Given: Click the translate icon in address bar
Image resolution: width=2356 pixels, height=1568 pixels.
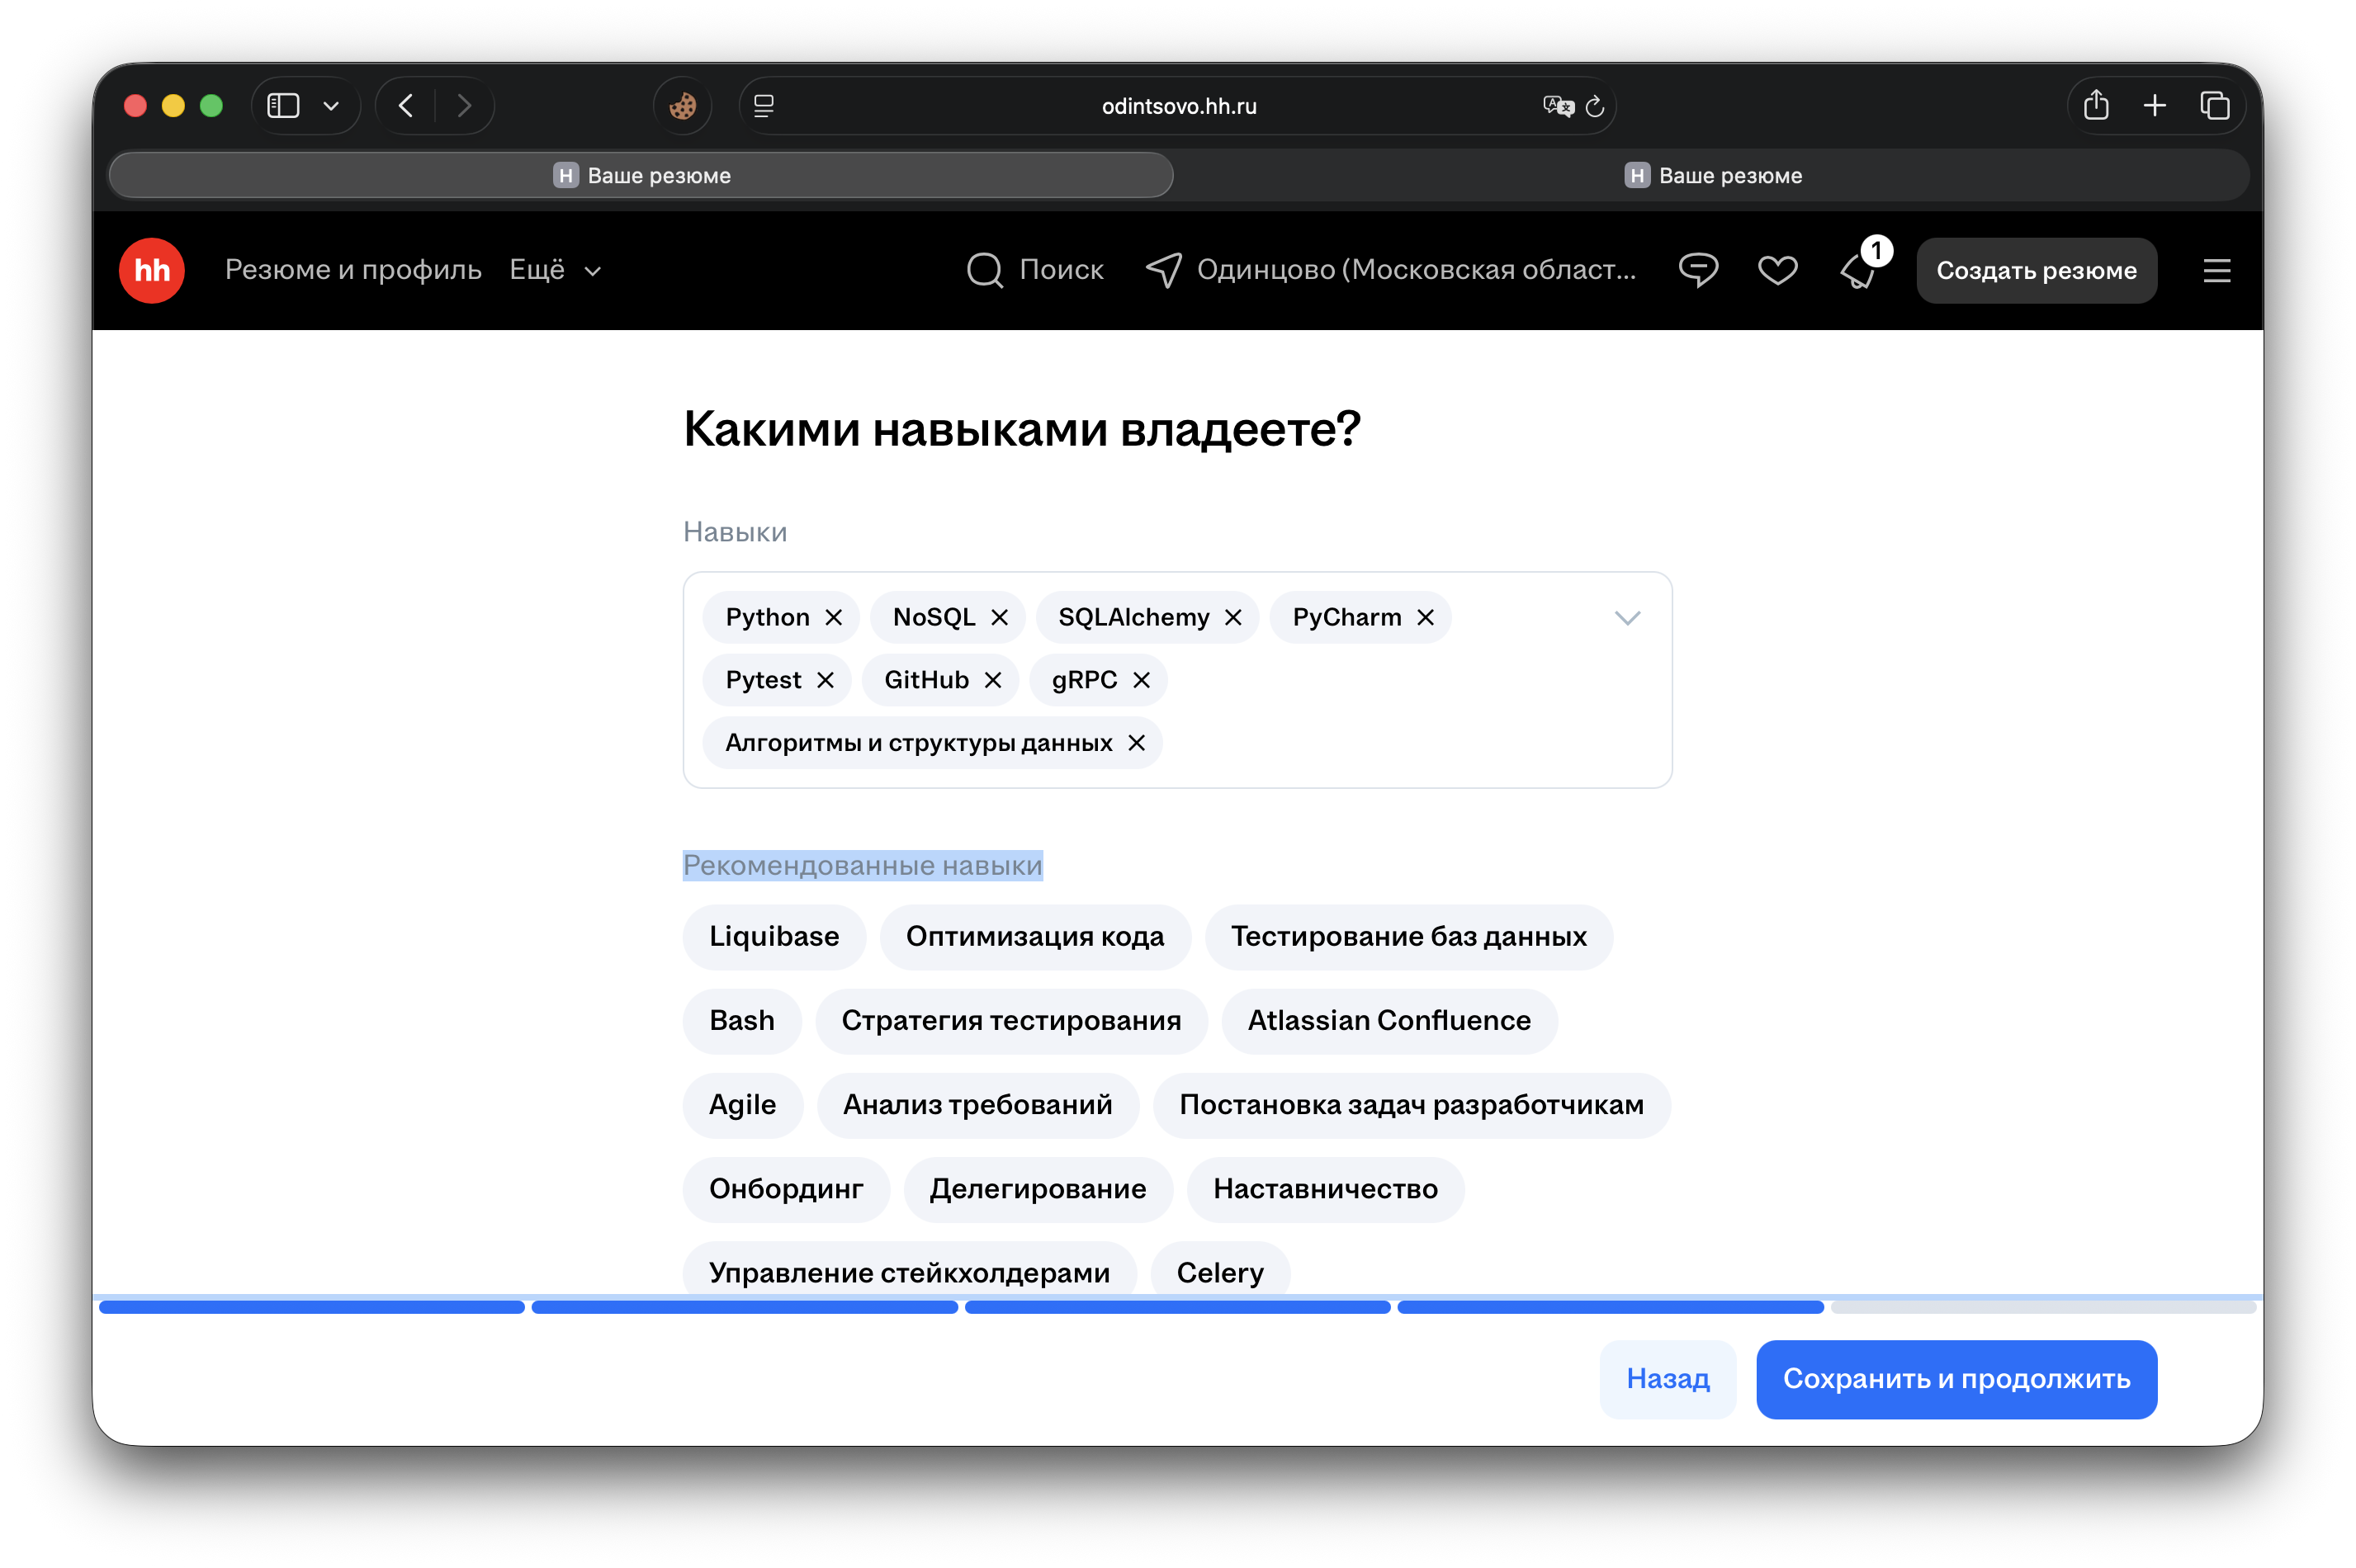Looking at the screenshot, I should pos(1556,106).
